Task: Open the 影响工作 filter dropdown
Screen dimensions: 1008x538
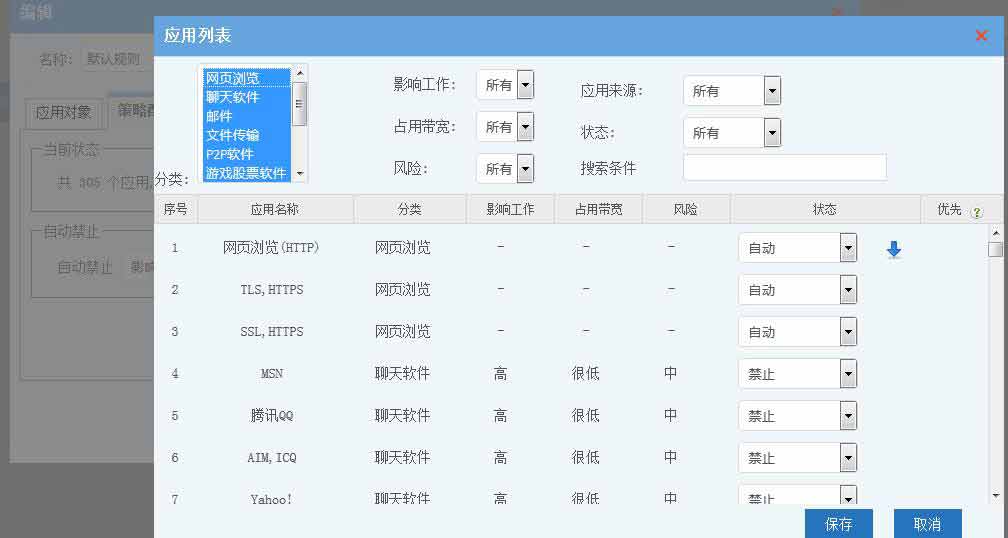Action: point(525,85)
